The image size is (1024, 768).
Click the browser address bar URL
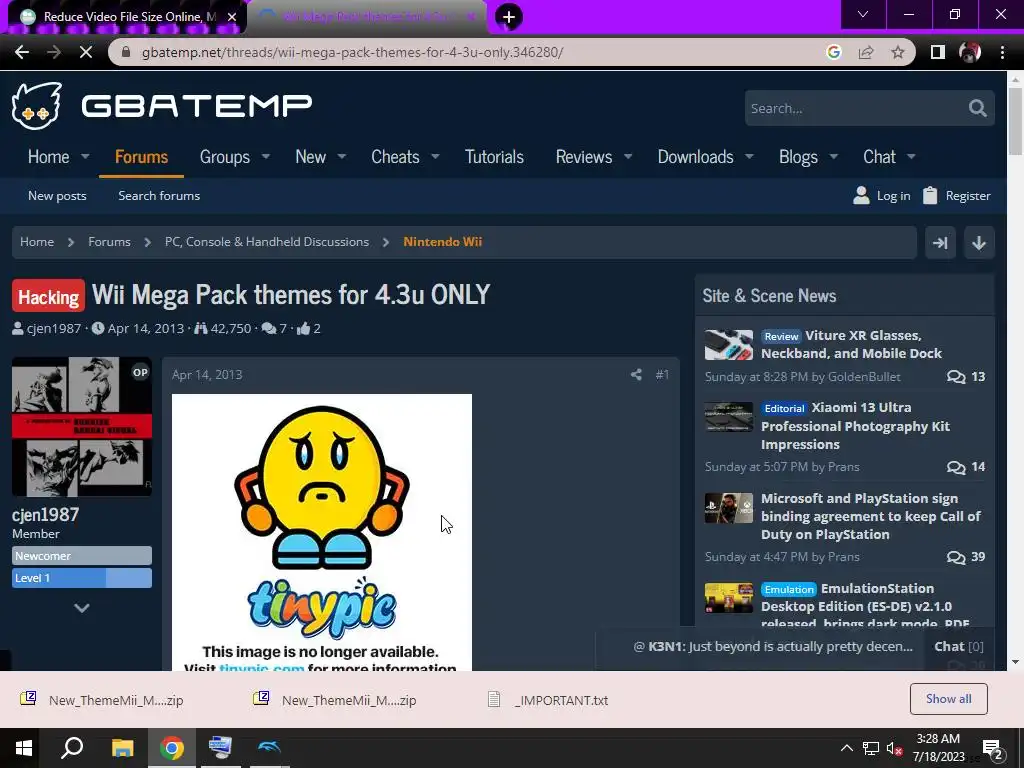353,52
